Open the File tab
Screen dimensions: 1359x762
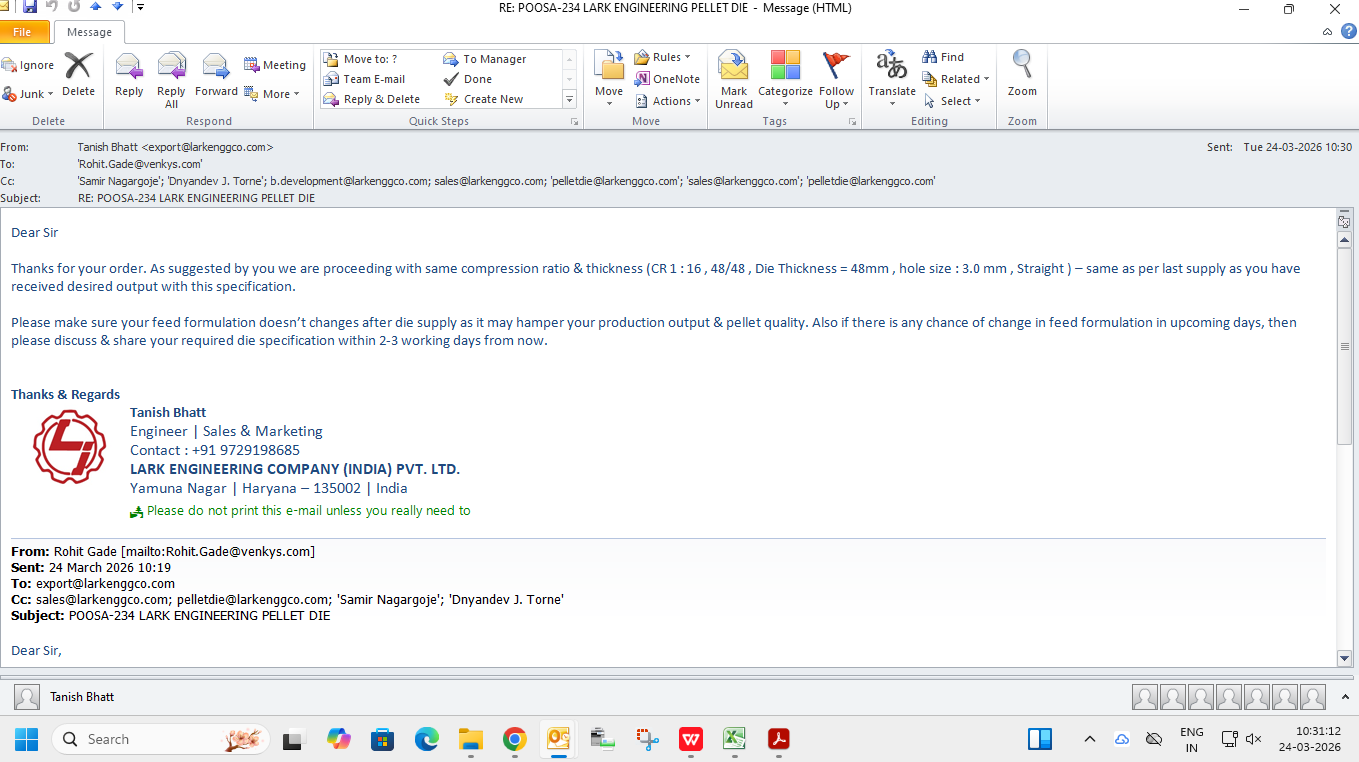pos(23,32)
